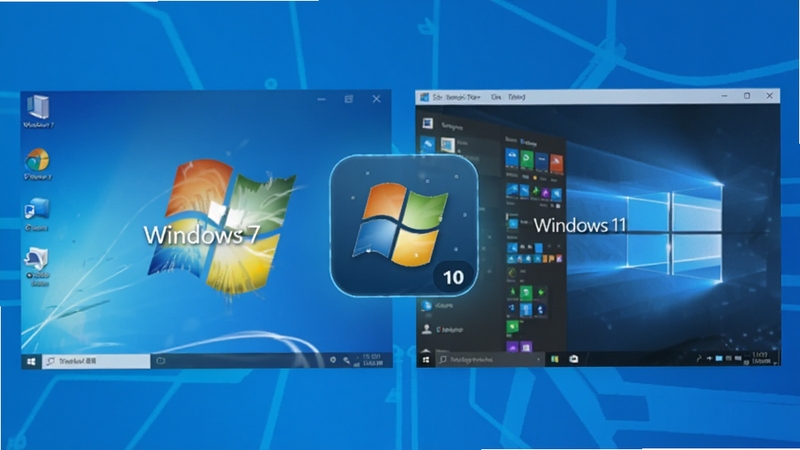Open the gear icon in the Windows 7 window tray
This screenshot has height=450, width=800.
pyautogui.click(x=333, y=360)
